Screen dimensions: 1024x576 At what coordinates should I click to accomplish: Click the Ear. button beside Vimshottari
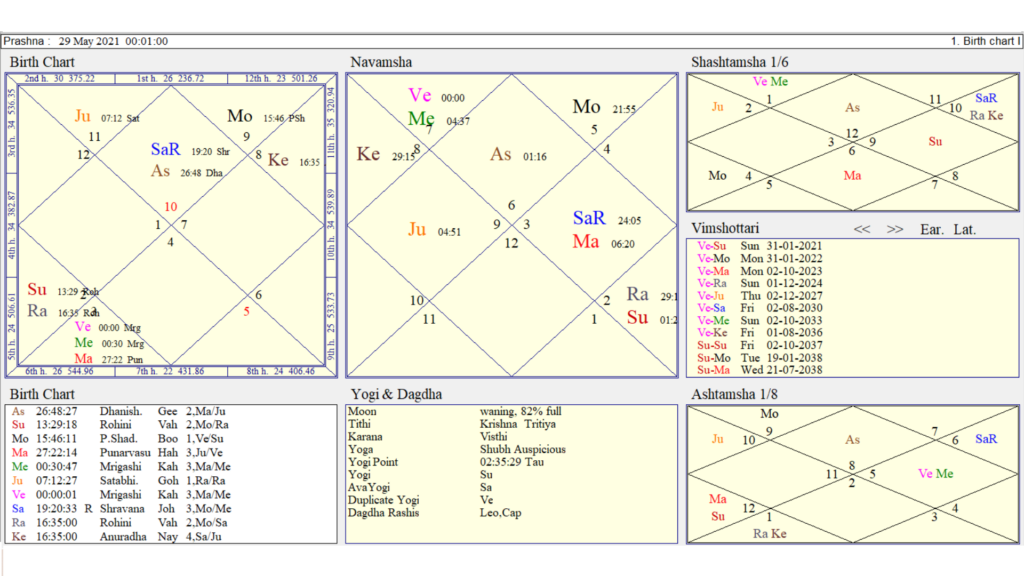tap(932, 229)
